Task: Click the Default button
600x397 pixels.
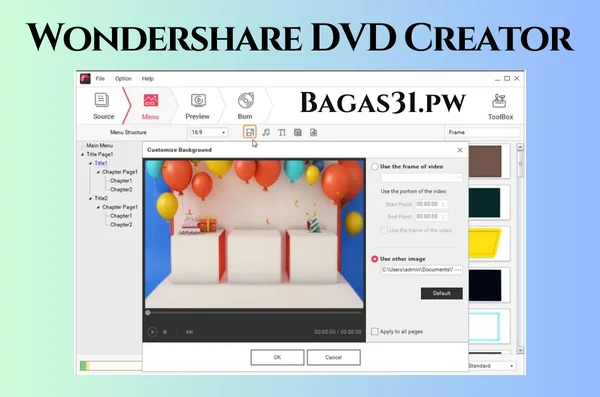Action: [442, 293]
